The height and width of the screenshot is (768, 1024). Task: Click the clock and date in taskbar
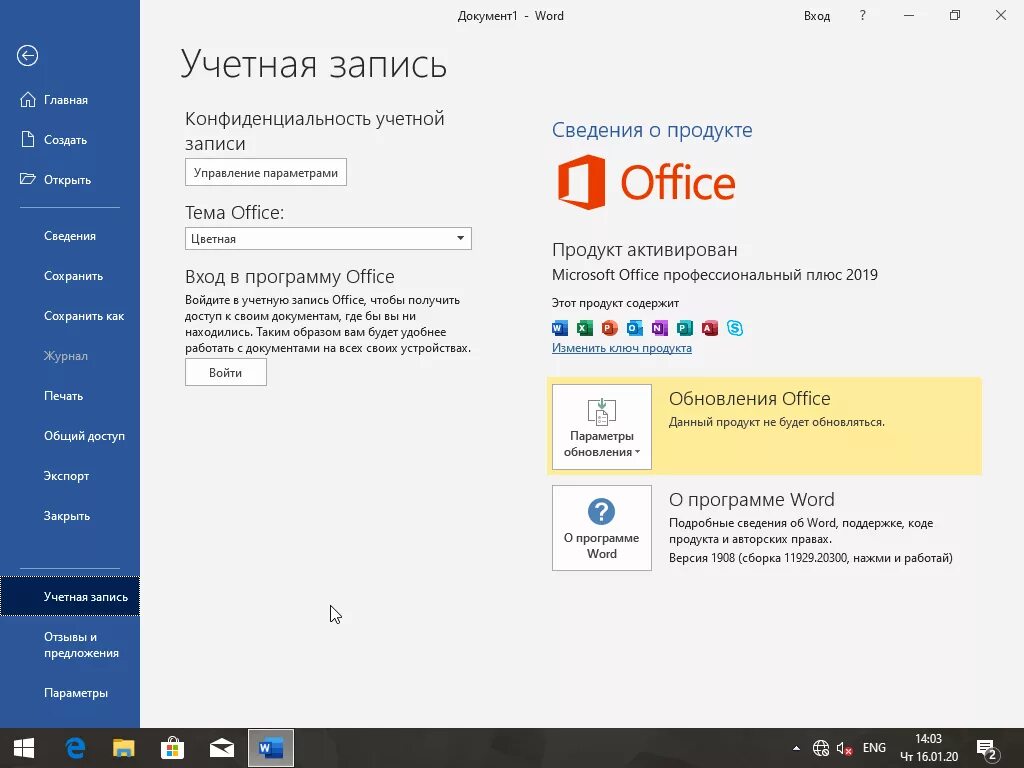pos(929,748)
